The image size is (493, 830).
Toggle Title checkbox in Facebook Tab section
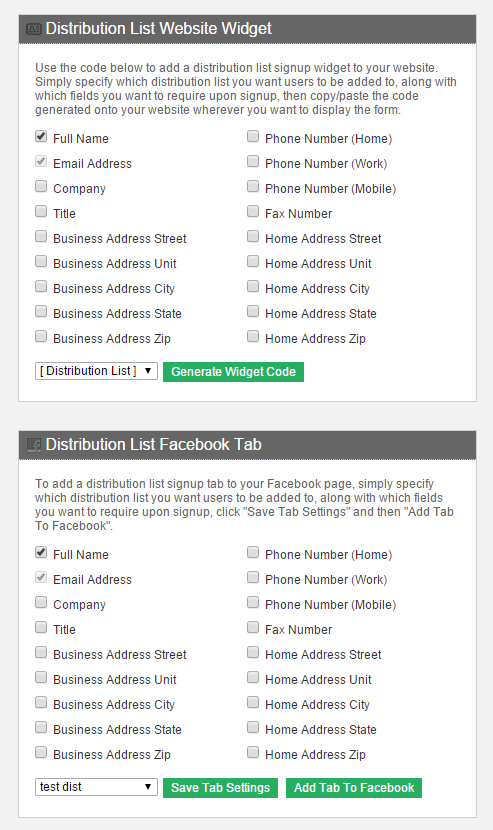(x=41, y=627)
